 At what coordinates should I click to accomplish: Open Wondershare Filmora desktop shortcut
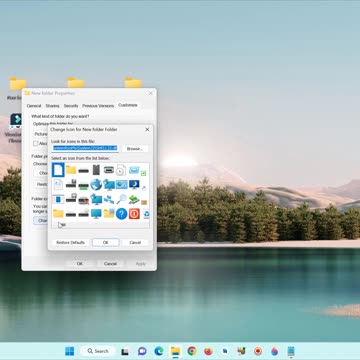pyautogui.click(x=15, y=121)
